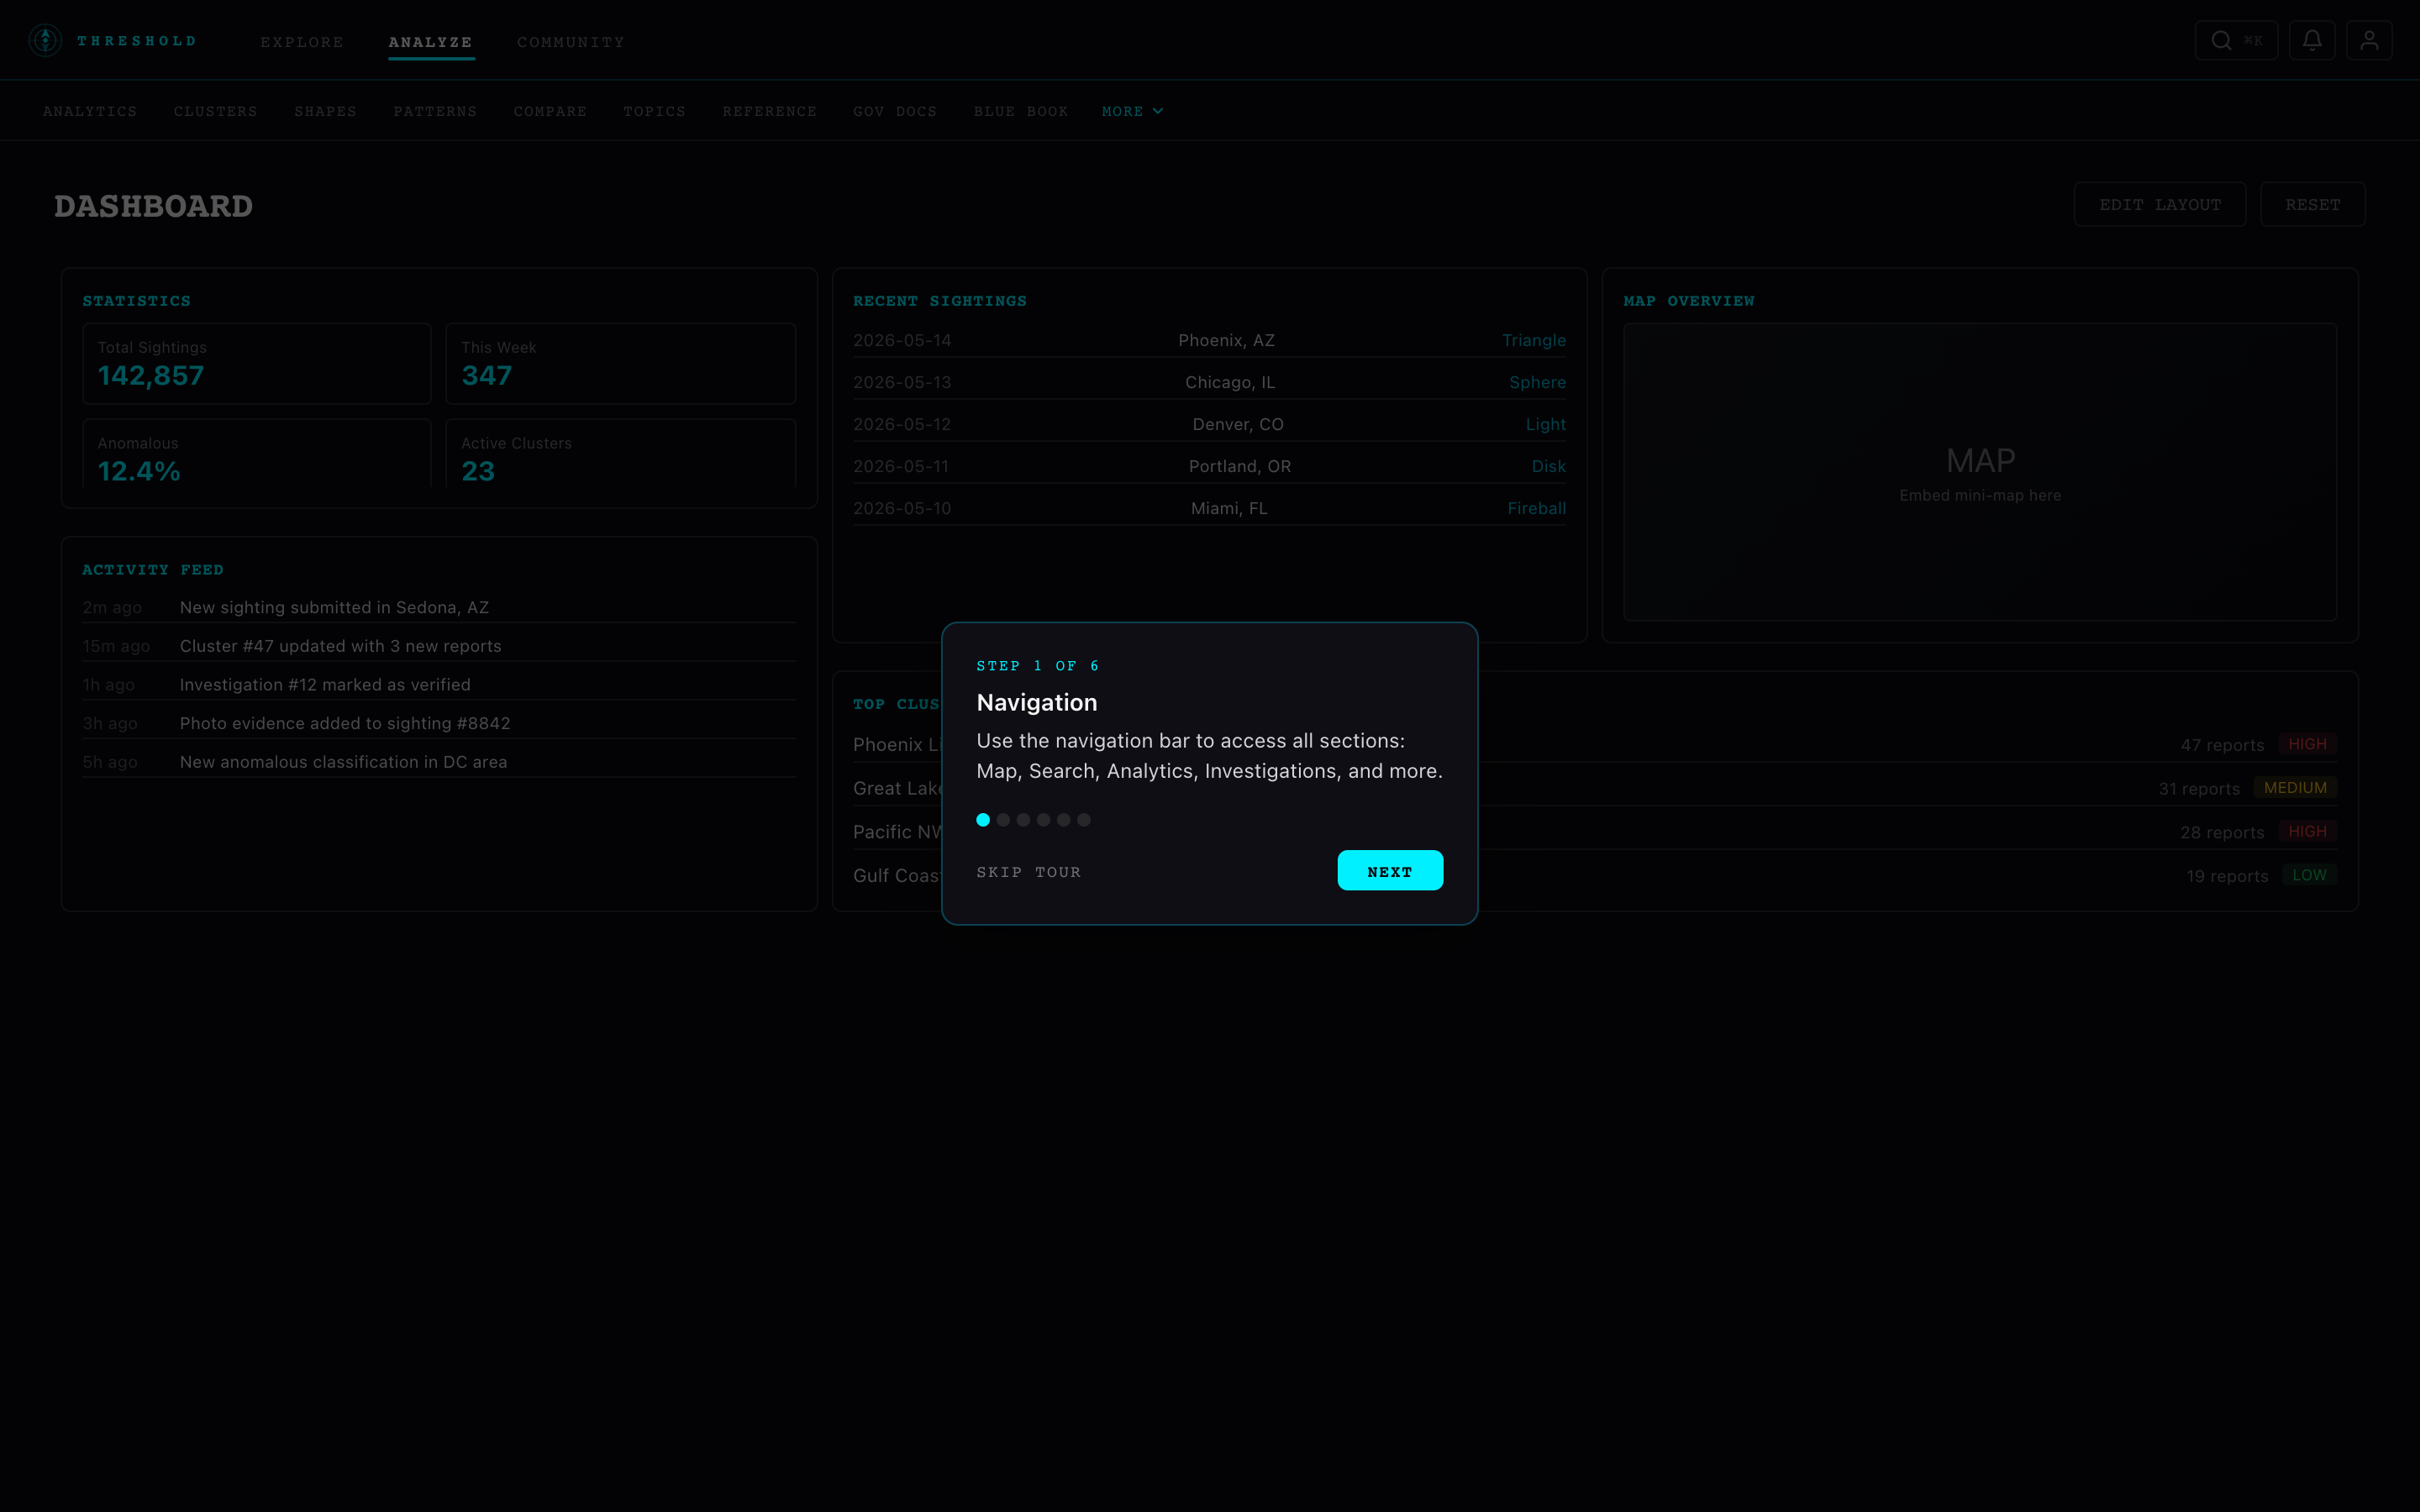Click This Week value 347
The image size is (2420, 1512).
point(487,375)
